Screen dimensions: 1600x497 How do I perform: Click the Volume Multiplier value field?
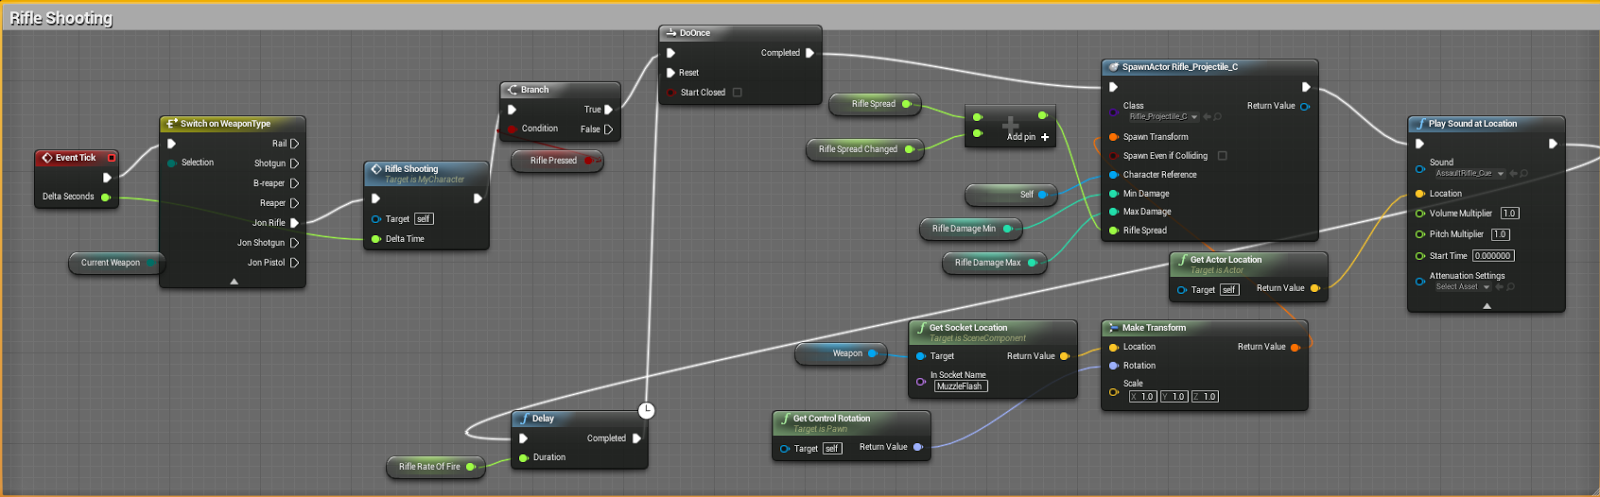point(1510,214)
